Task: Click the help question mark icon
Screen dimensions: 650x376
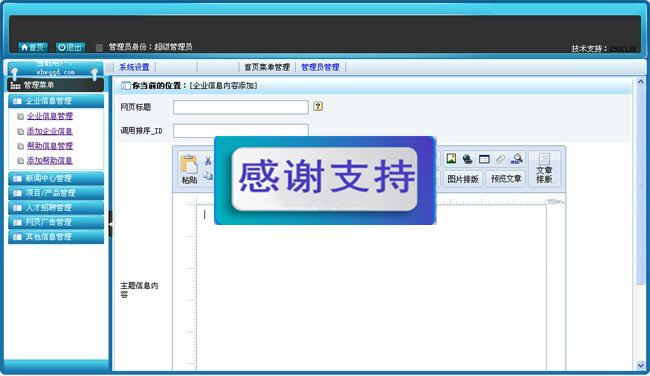Action: tap(318, 106)
